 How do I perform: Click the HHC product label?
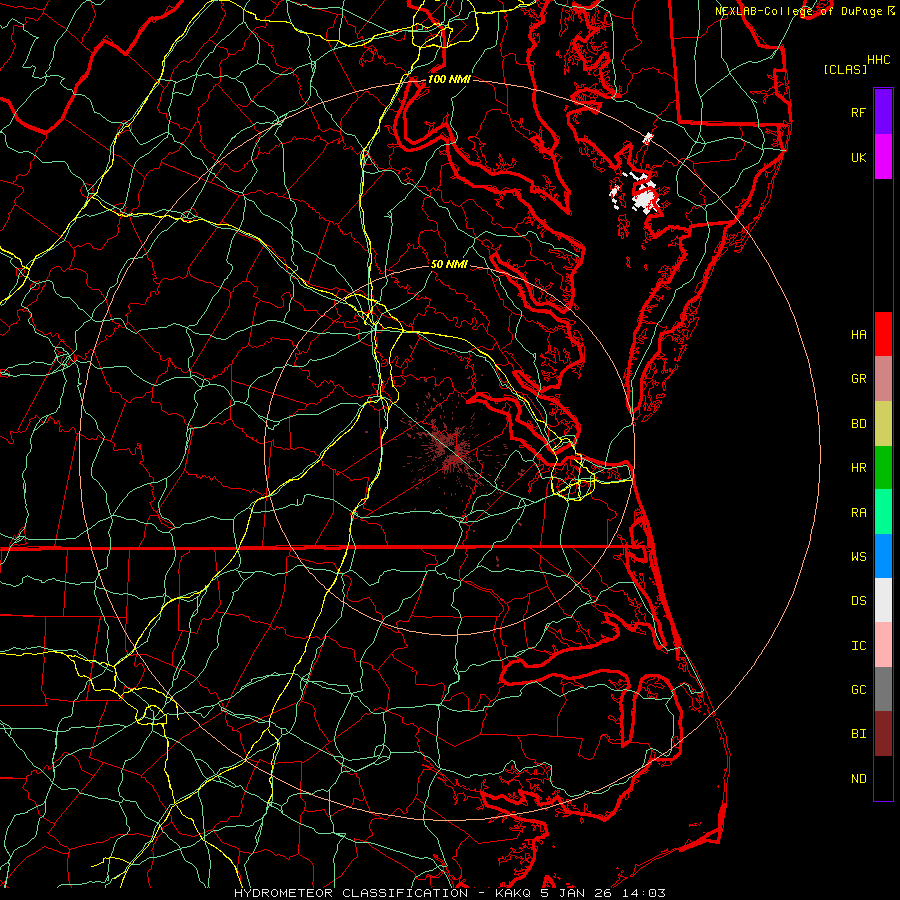878,60
